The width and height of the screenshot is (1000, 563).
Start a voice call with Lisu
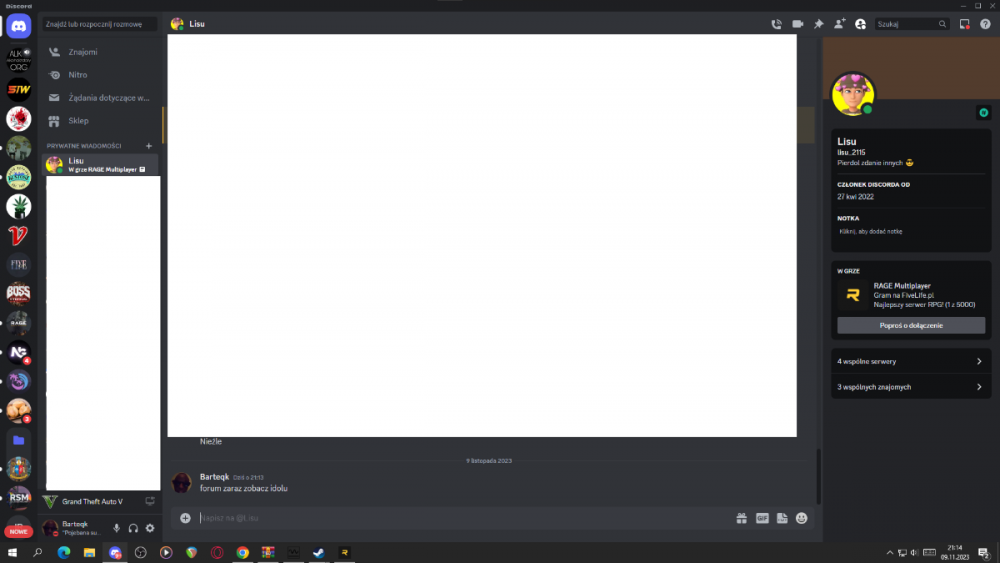776,24
